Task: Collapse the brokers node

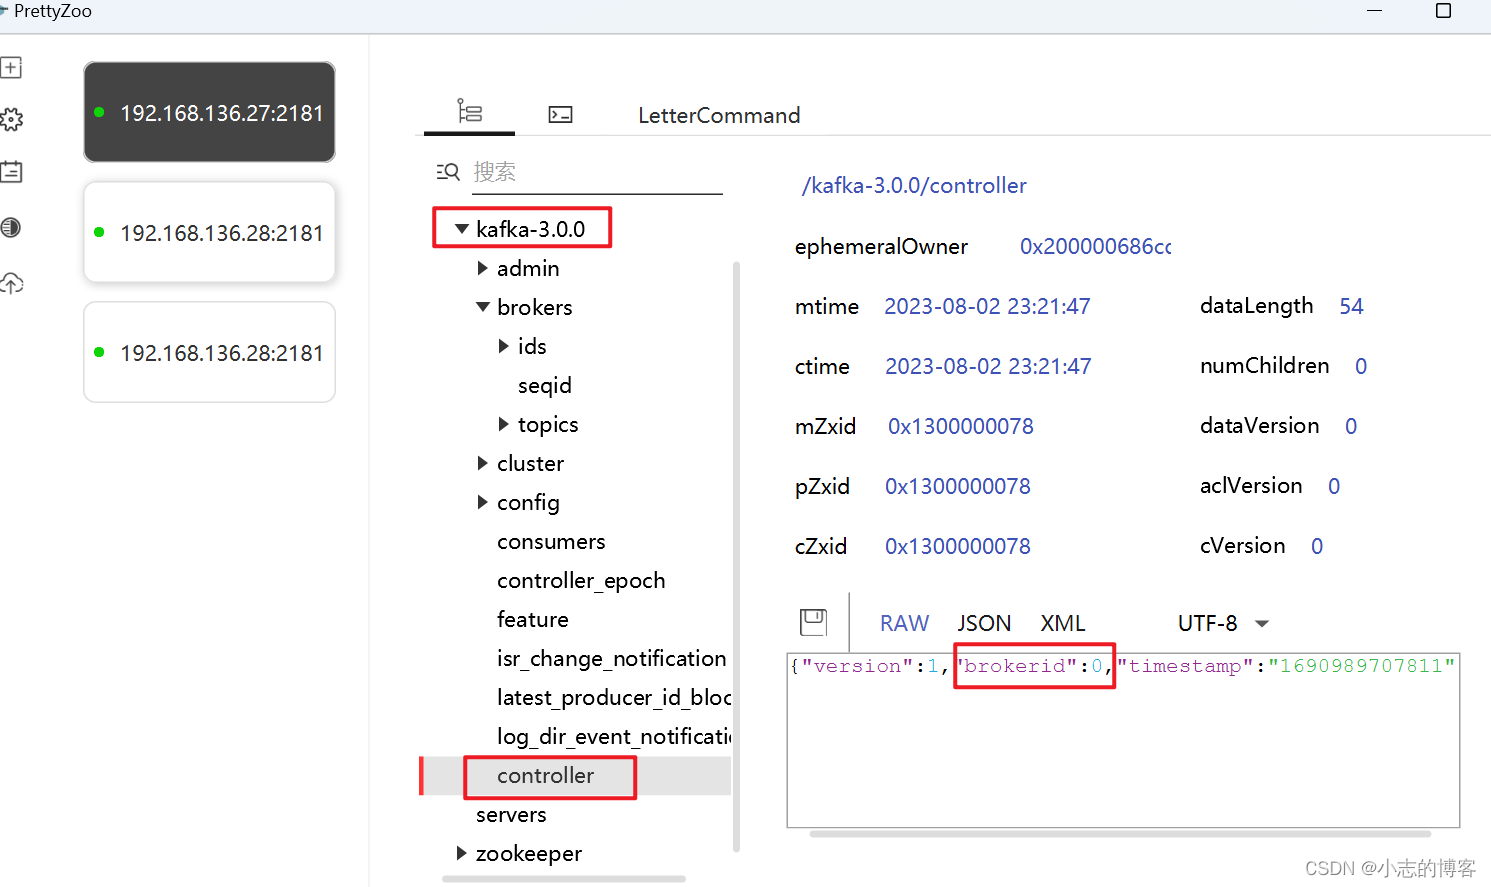Action: point(483,307)
